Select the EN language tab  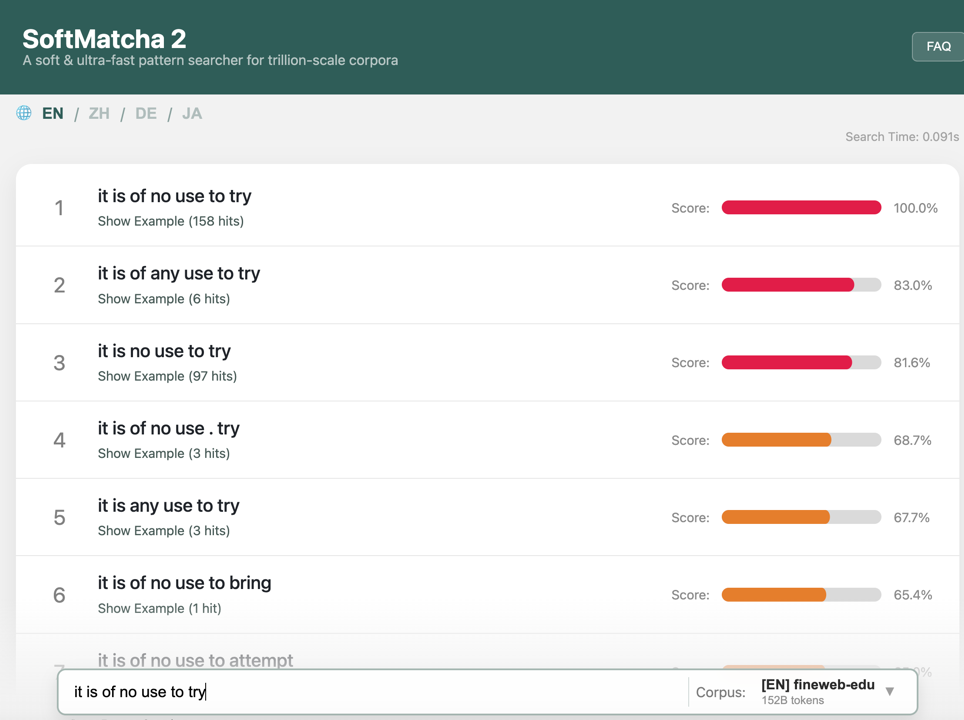pos(53,113)
